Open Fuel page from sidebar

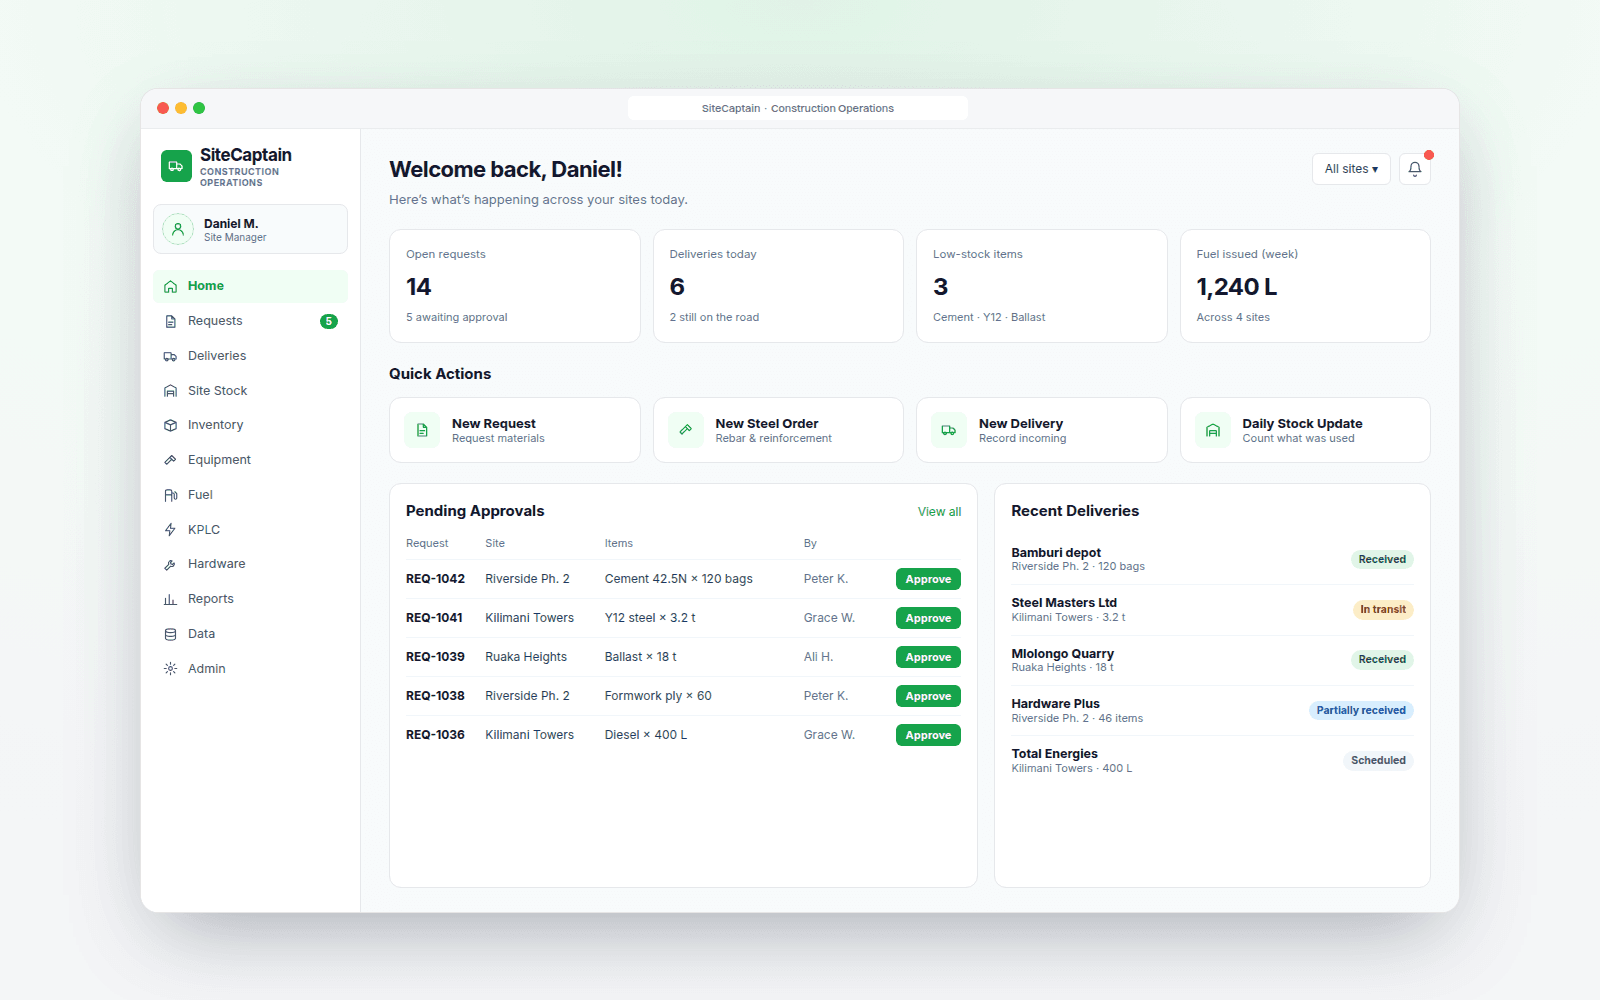point(250,495)
